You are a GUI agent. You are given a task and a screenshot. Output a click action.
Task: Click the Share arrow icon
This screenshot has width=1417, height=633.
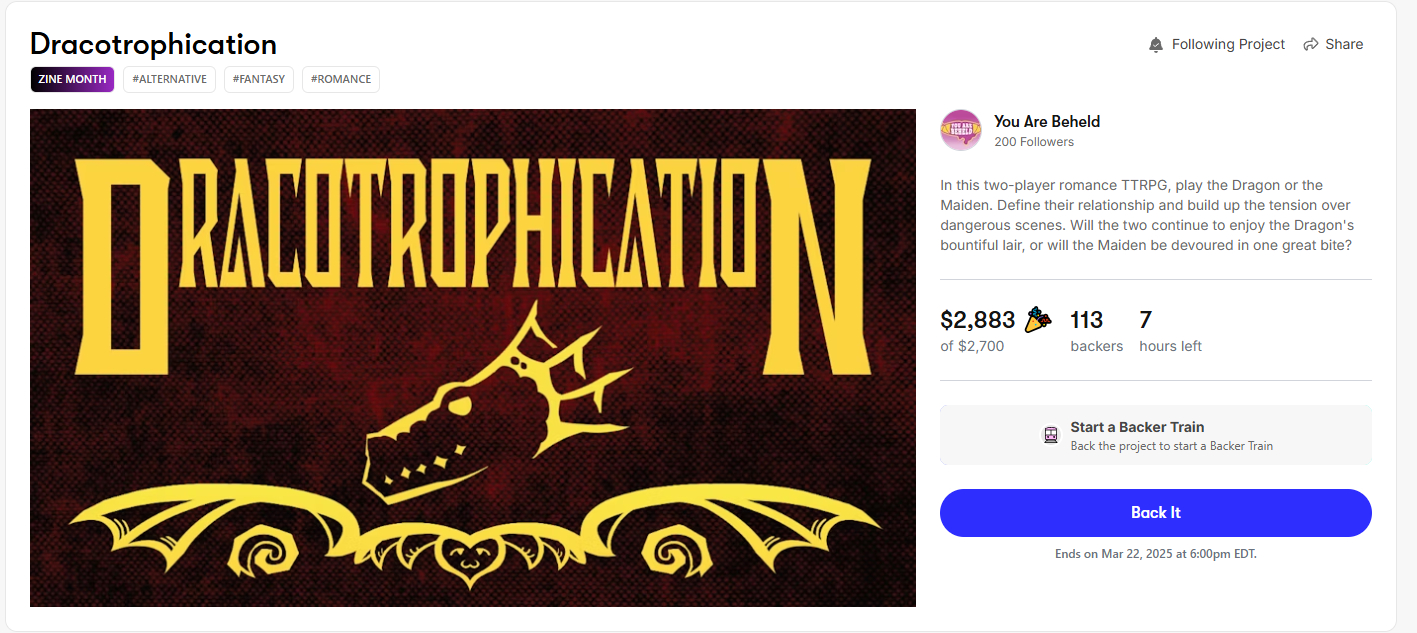1309,45
